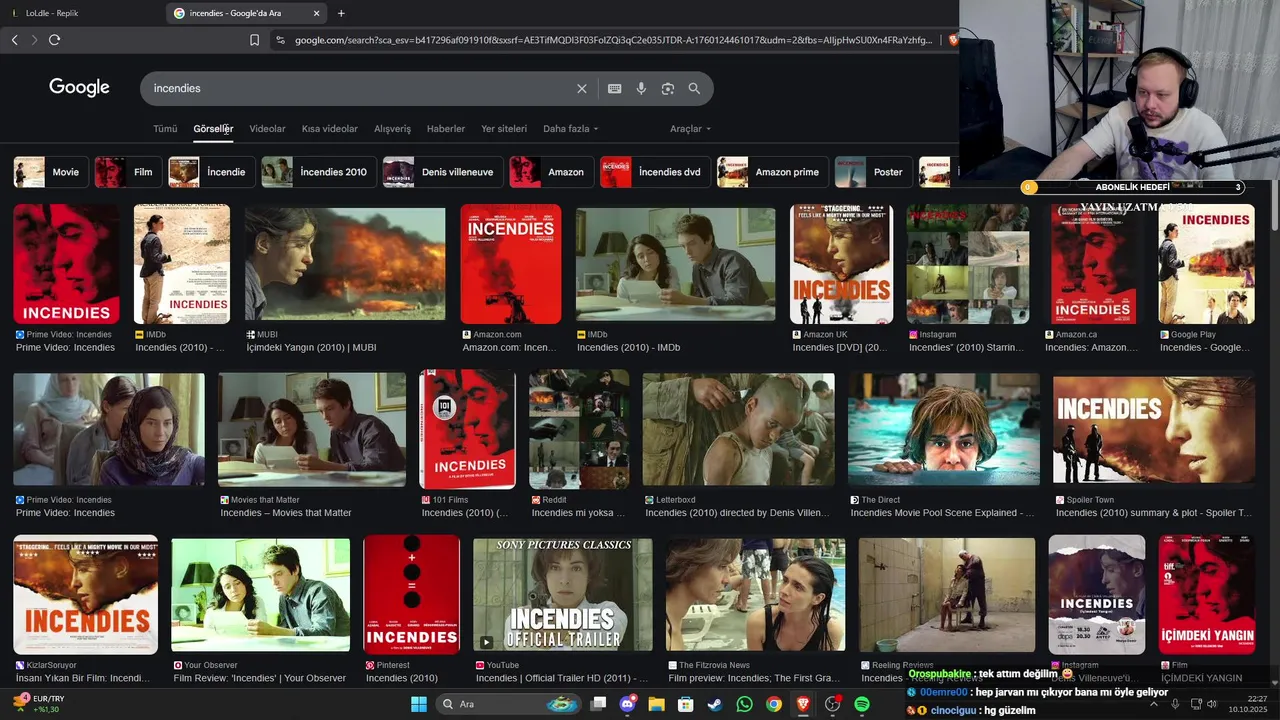The width and height of the screenshot is (1280, 720).
Task: Filter by the Denis villeneuve chip
Action: [x=442, y=172]
